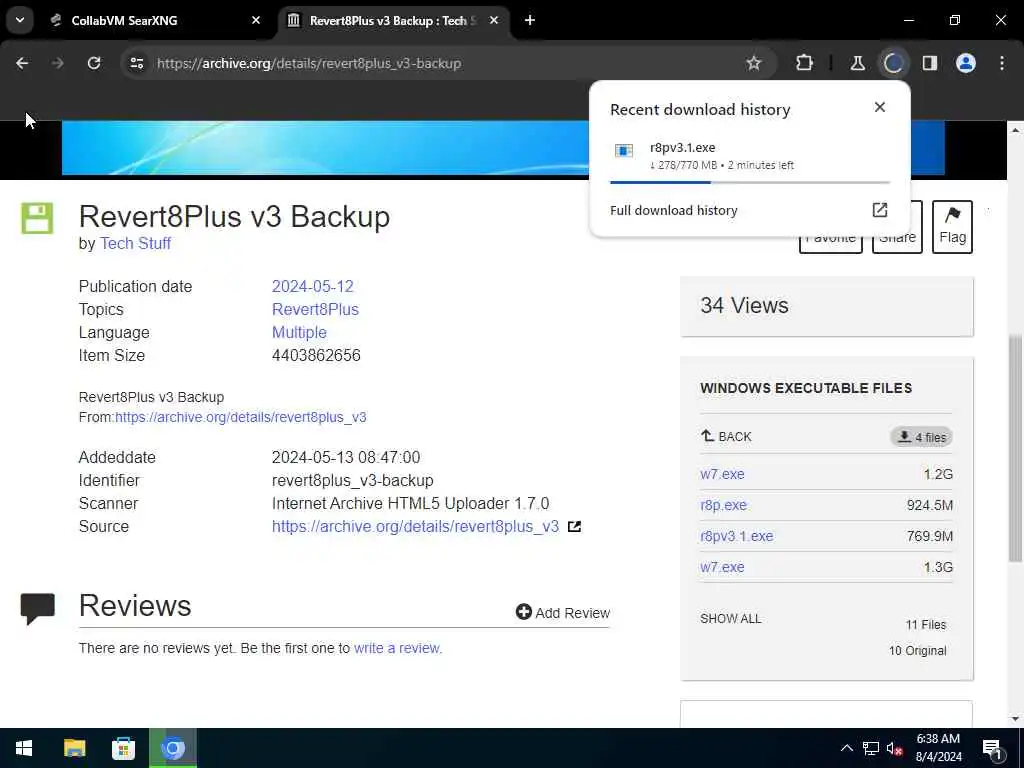Screen dimensions: 1024x768
Task: Click the Multiple language link
Action: click(x=299, y=332)
